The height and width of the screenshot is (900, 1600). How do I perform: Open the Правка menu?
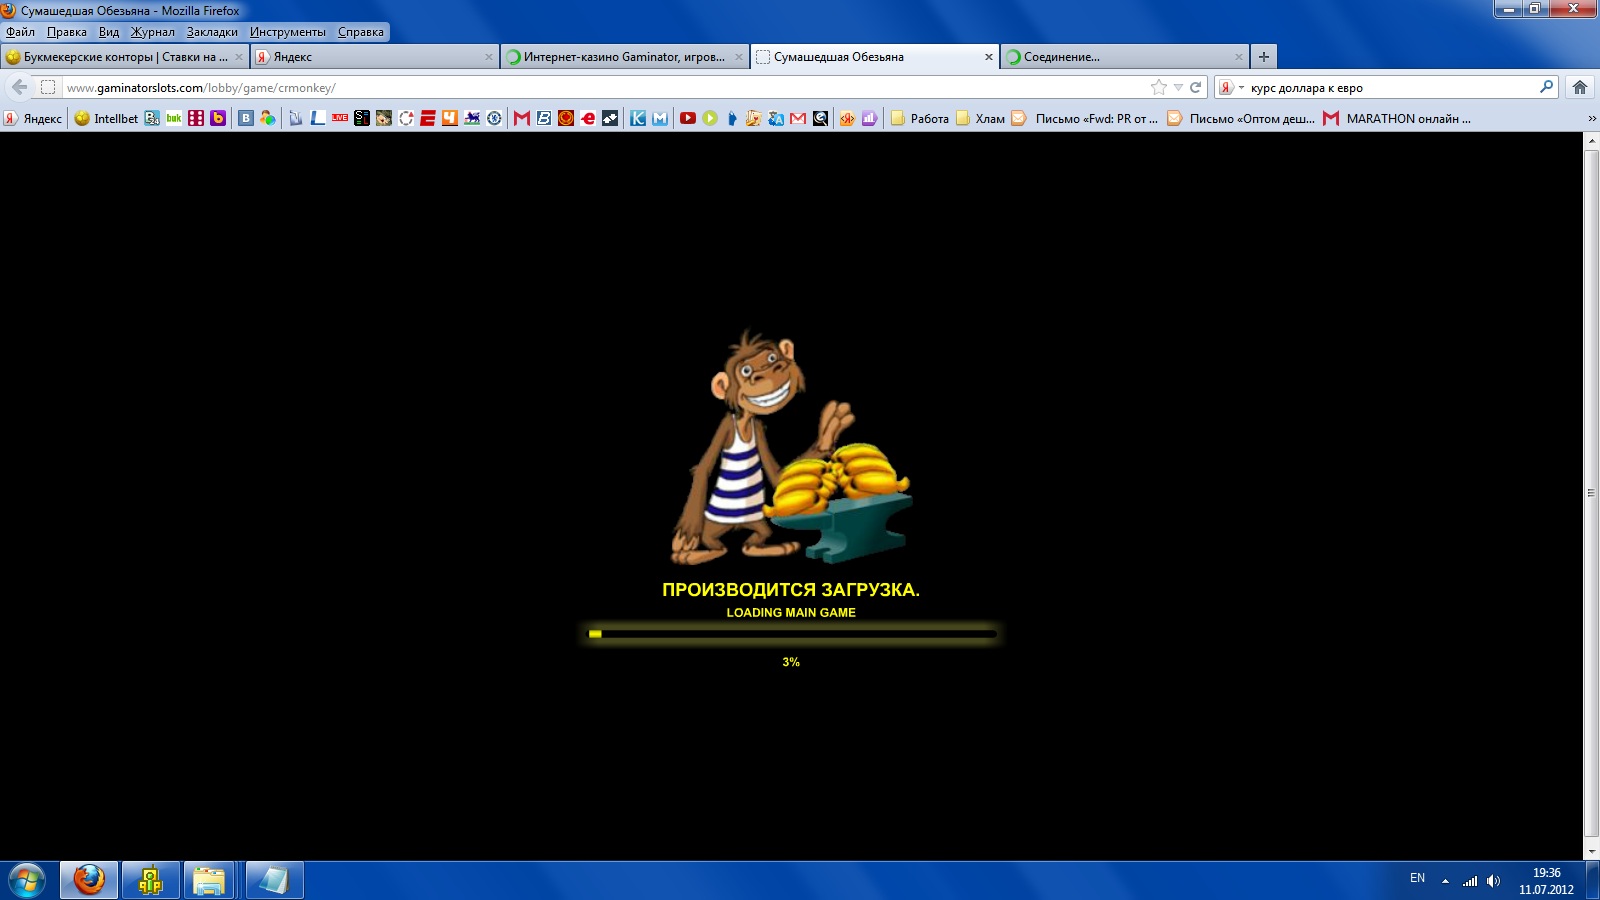[67, 32]
